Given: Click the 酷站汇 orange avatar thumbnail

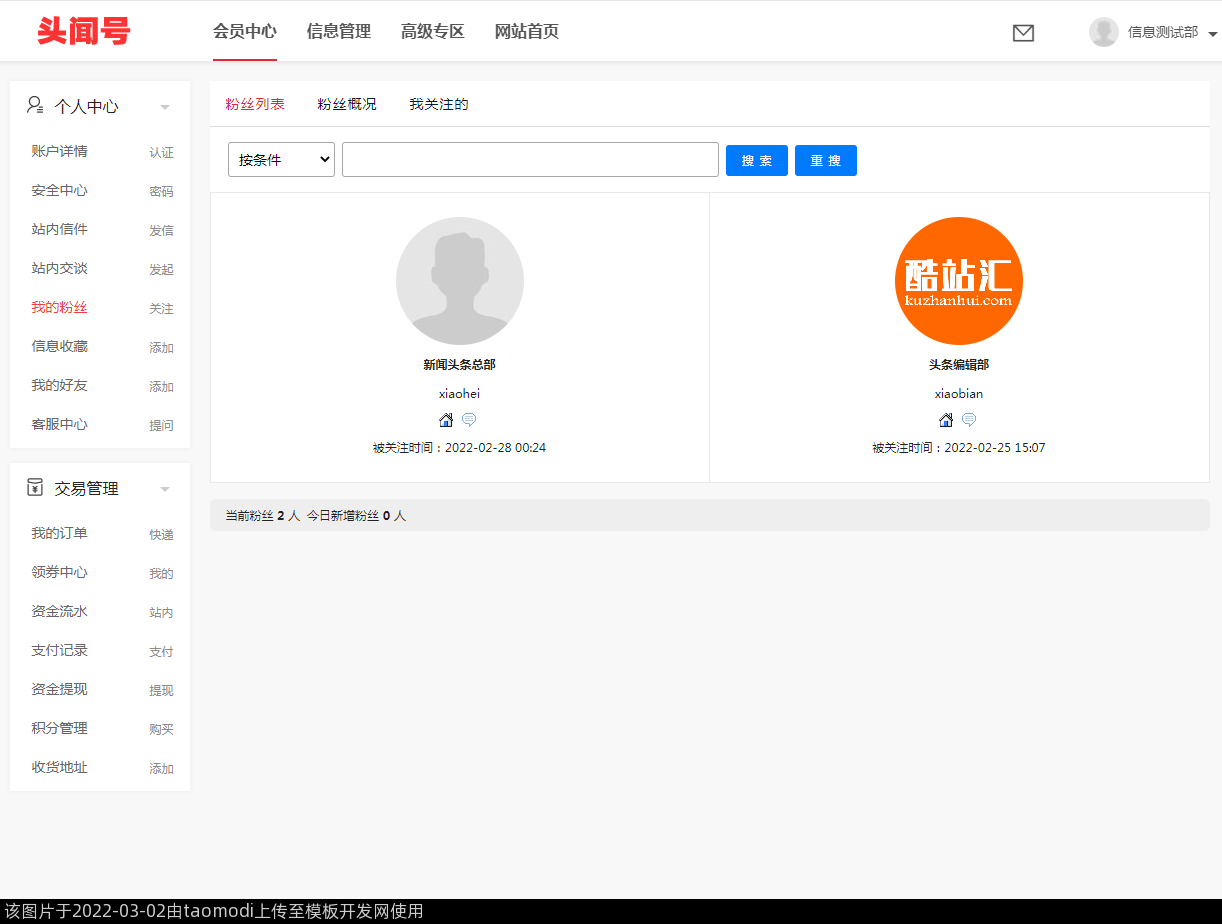Looking at the screenshot, I should [958, 281].
